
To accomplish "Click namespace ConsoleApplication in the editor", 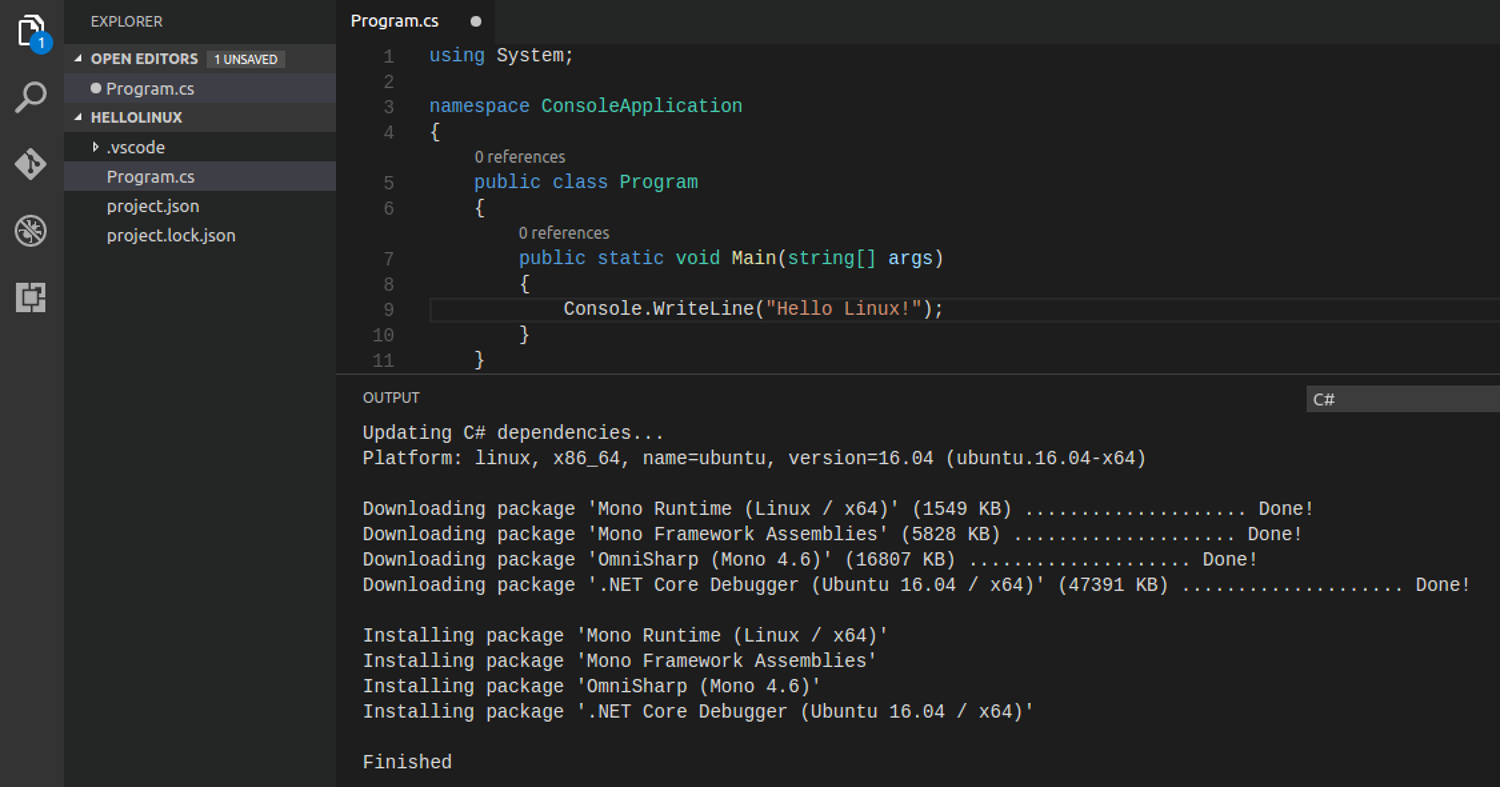I will (586, 106).
